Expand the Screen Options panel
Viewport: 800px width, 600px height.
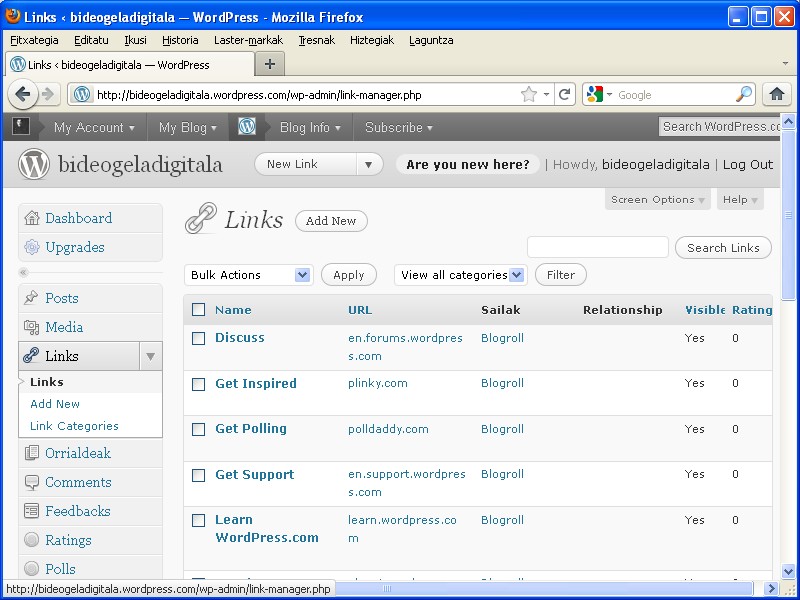658,199
